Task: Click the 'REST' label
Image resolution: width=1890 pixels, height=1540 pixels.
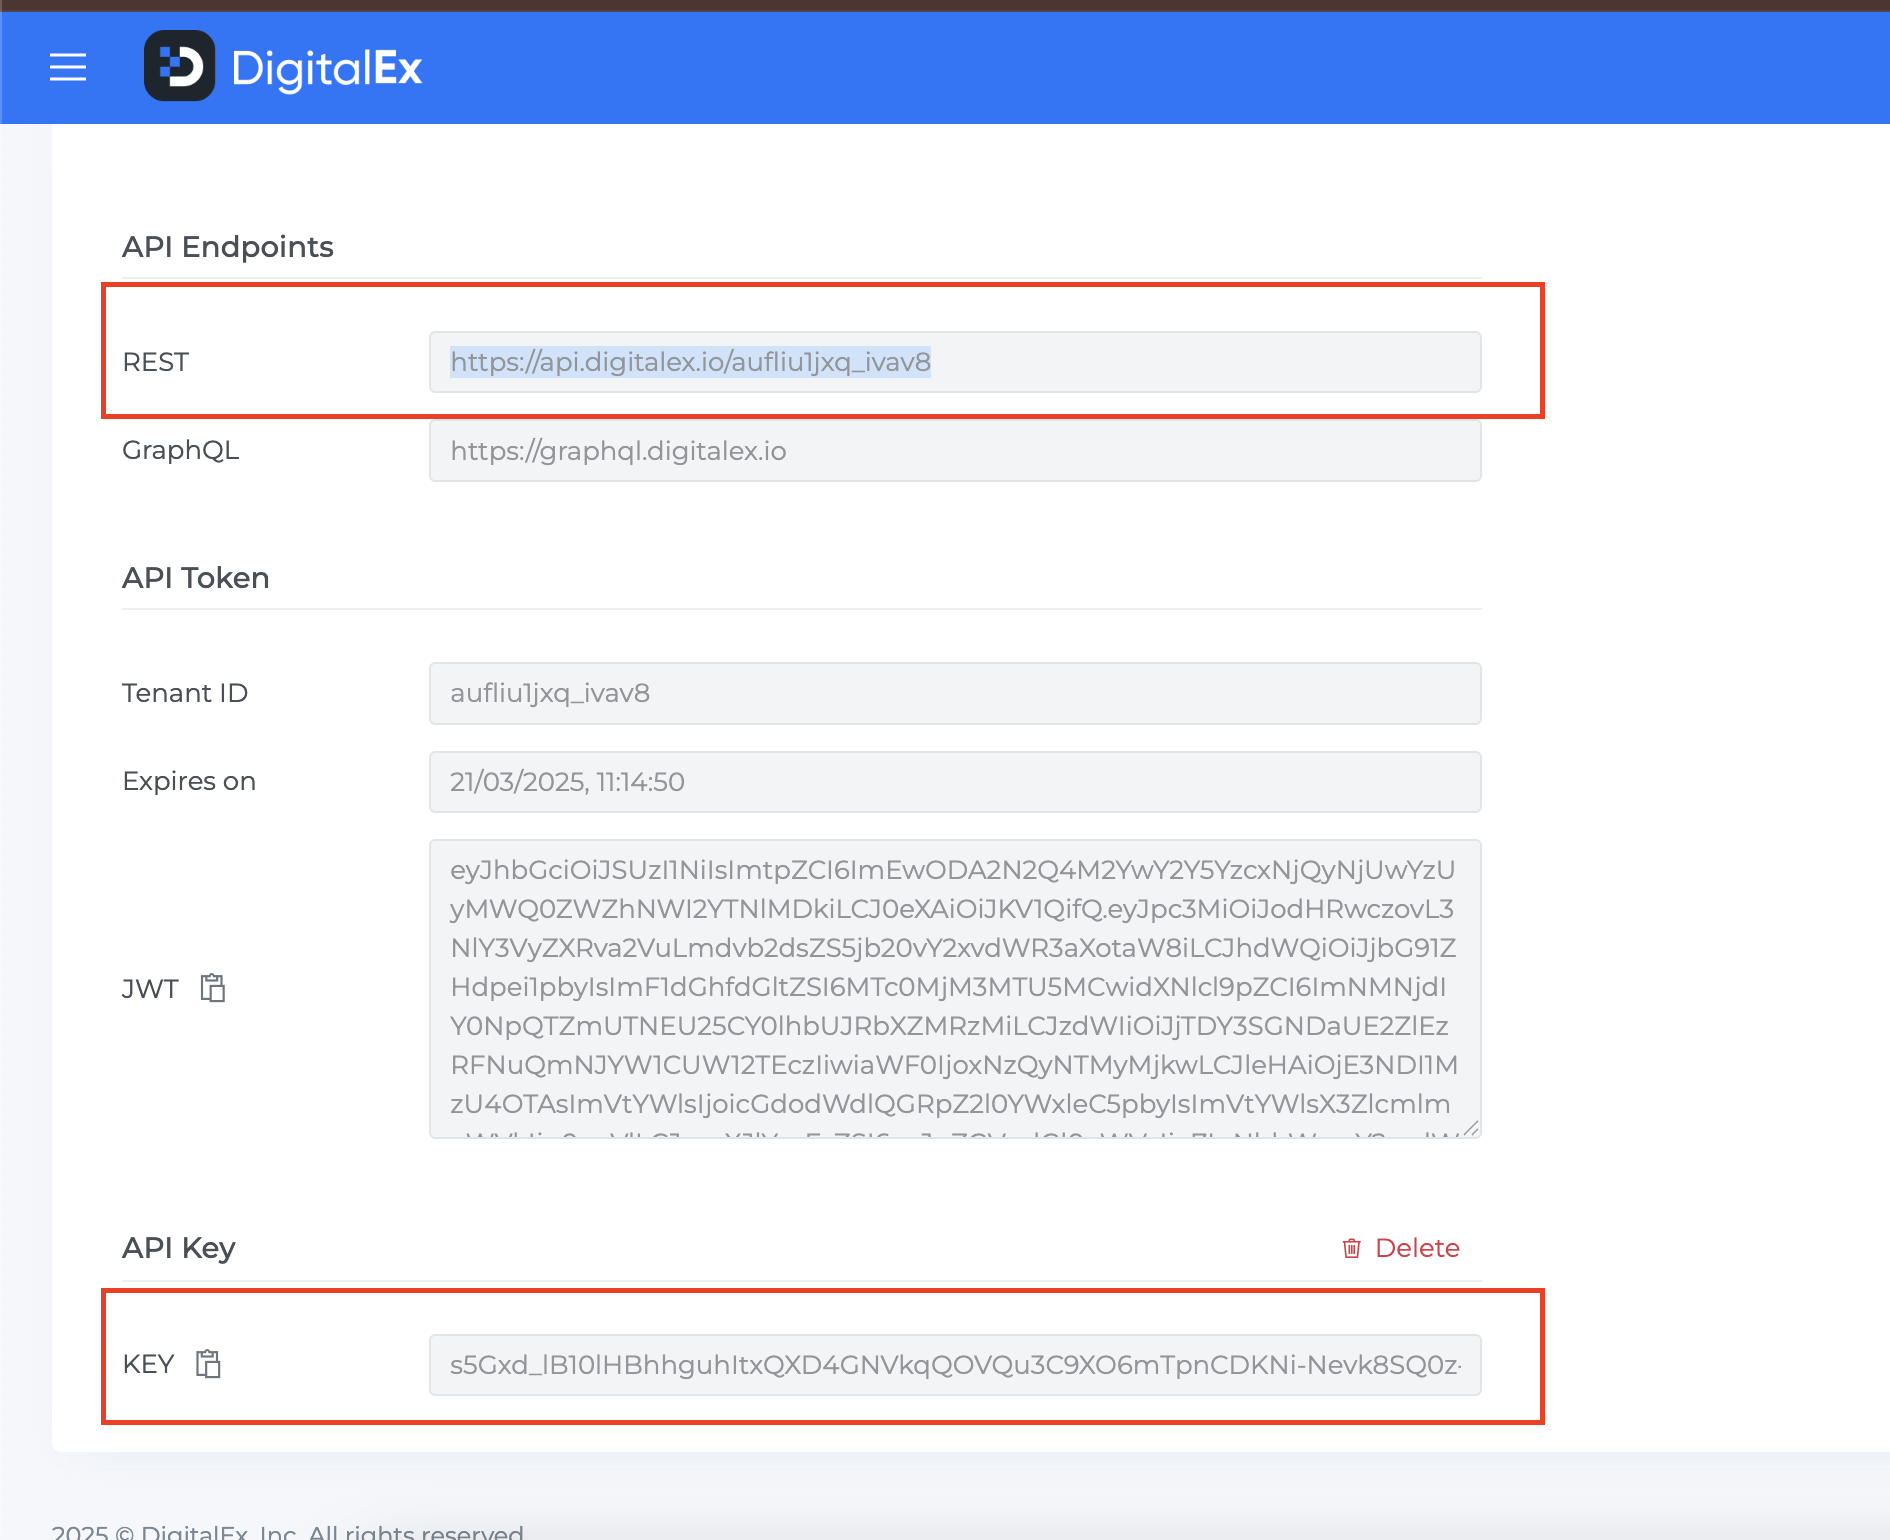Action: point(155,362)
